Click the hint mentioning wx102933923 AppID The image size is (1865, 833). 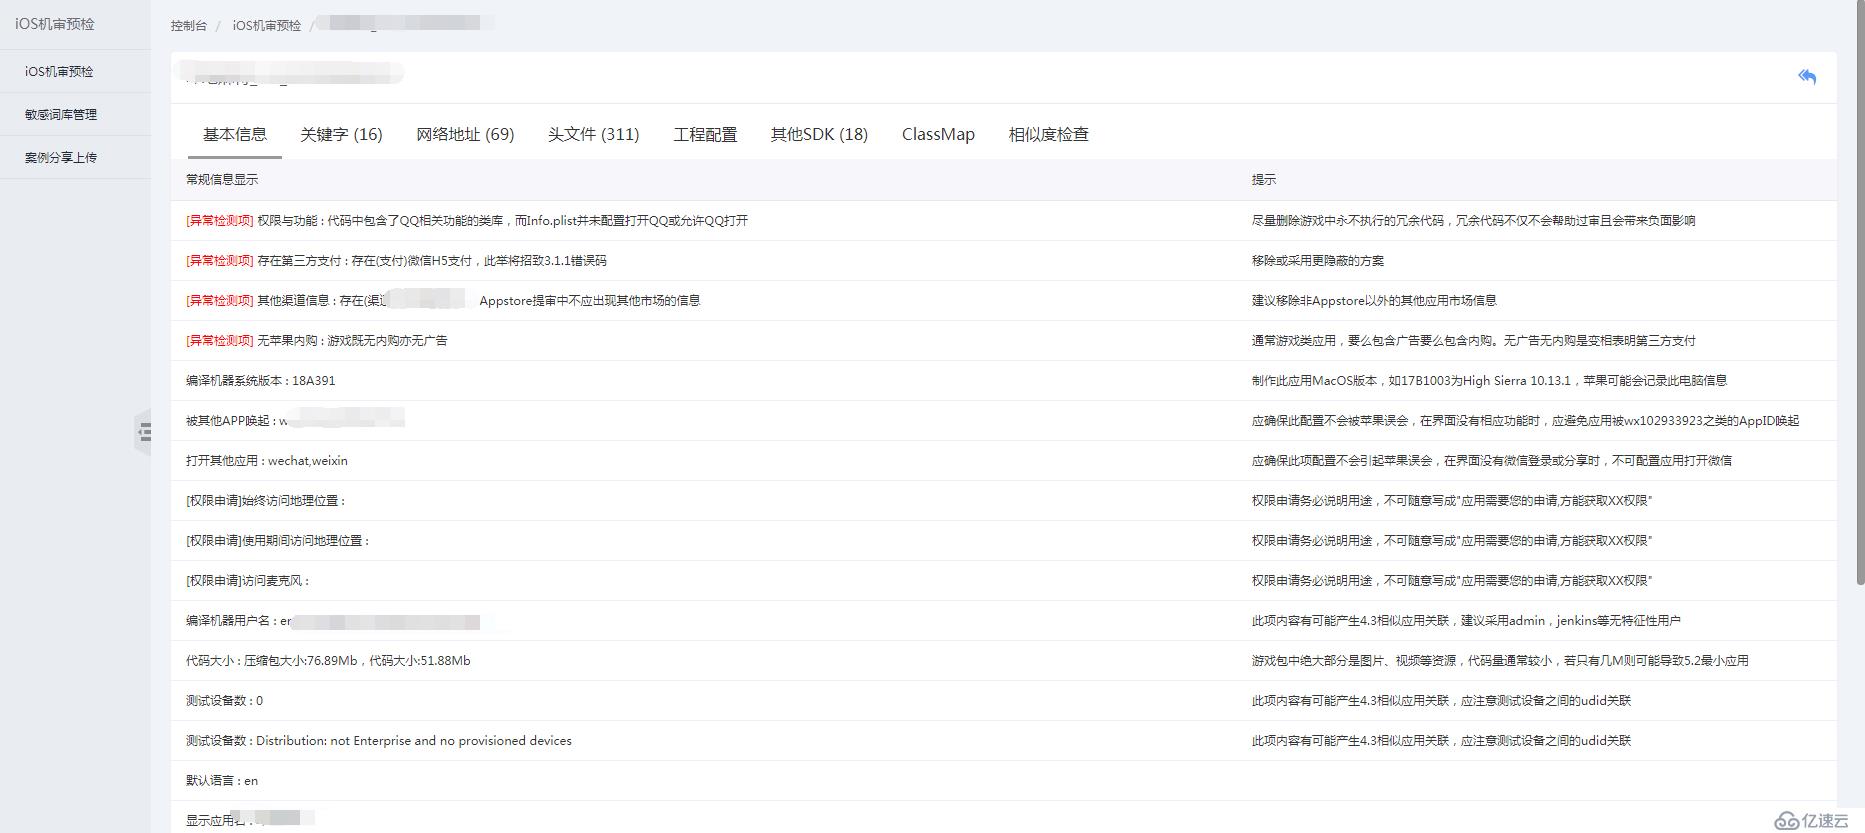[x=1525, y=421]
